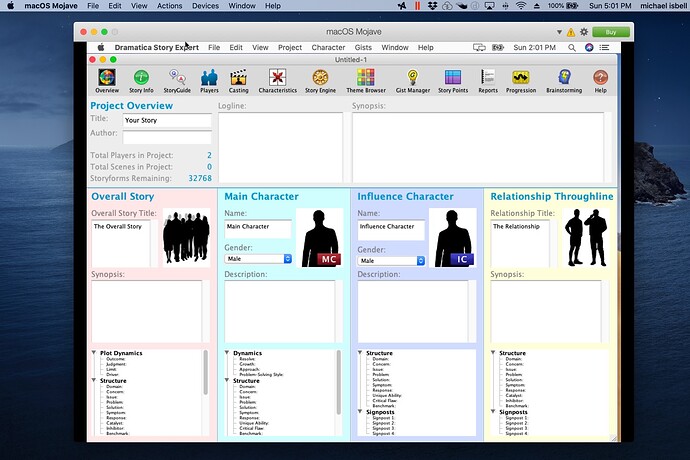Click the Logline text area
This screenshot has width=690, height=460.
(x=280, y=147)
